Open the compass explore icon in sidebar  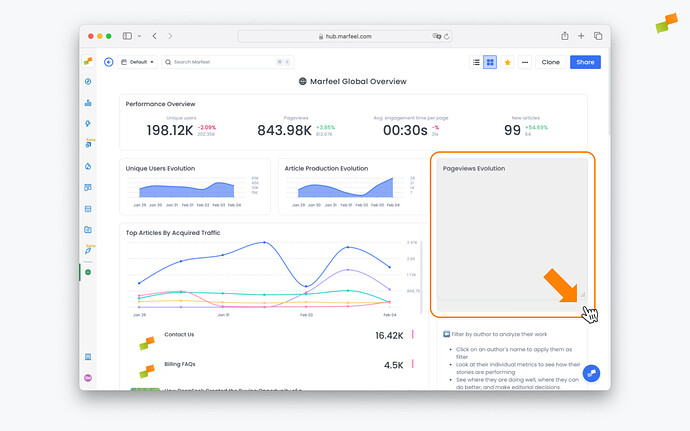[88, 81]
